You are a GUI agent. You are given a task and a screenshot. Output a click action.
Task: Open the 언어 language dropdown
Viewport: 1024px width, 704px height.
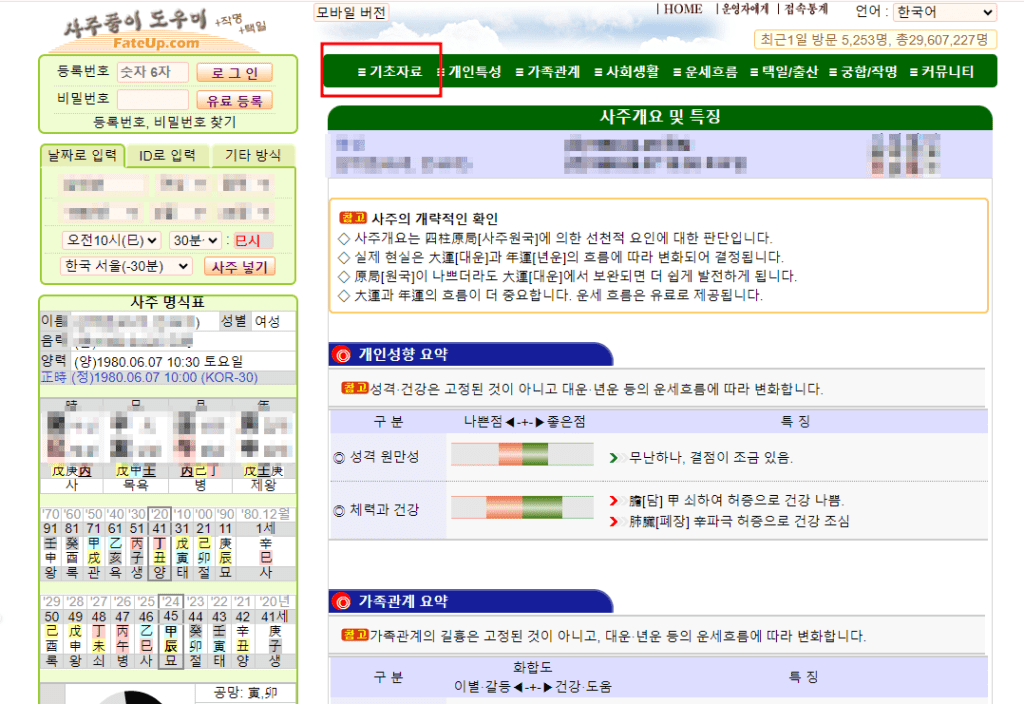944,12
